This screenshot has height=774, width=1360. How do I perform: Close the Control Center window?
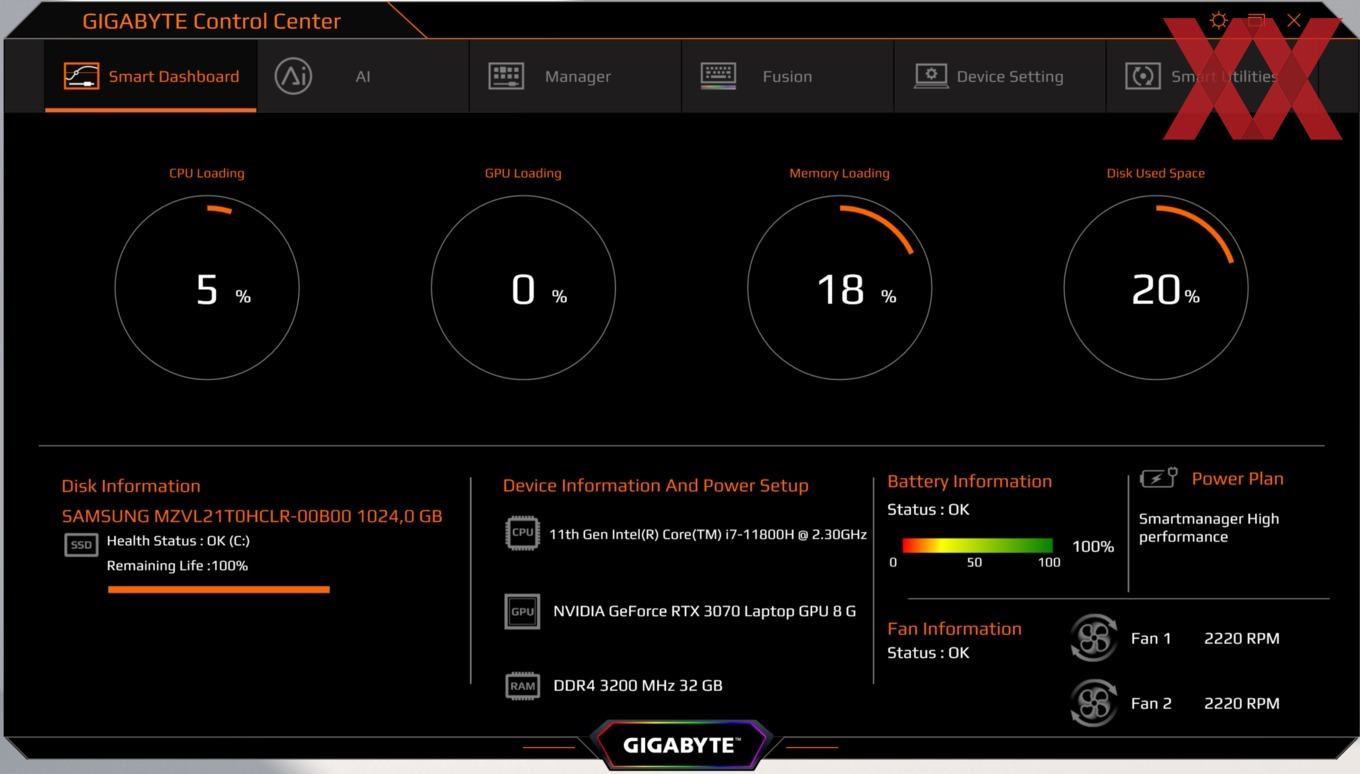[x=1294, y=20]
